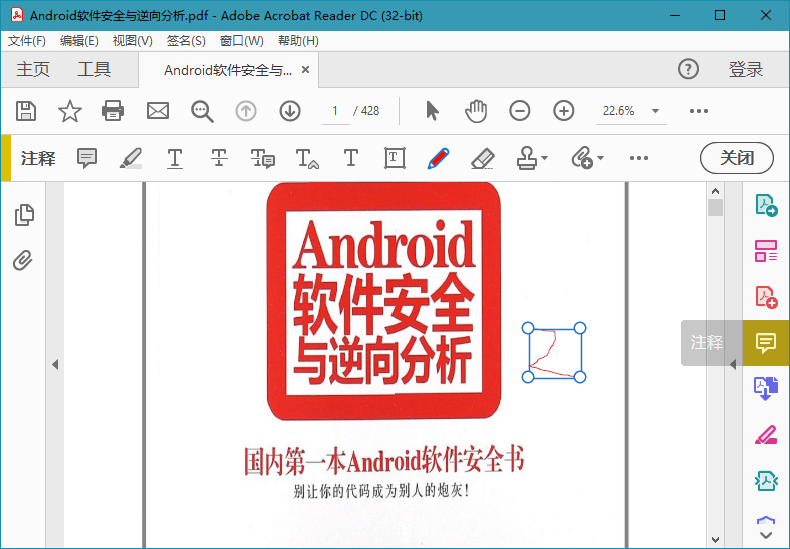Viewport: 790px width, 549px height.
Task: Activate the Hand pan tool
Action: point(476,111)
